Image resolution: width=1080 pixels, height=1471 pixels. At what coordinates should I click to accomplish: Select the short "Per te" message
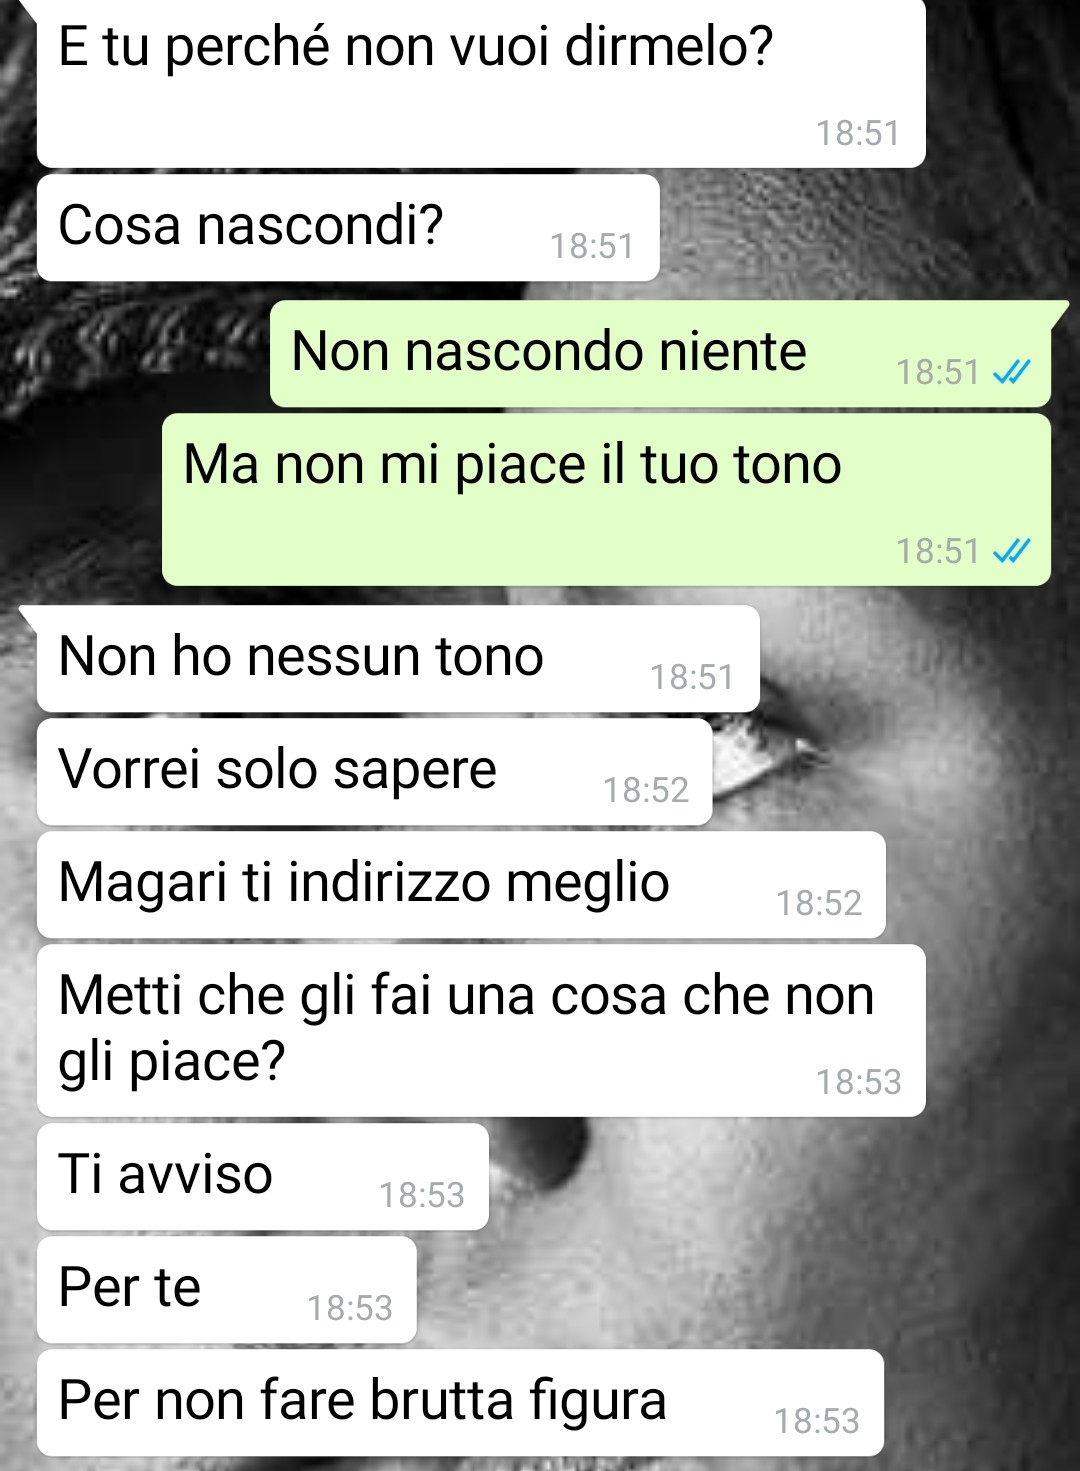(x=226, y=1290)
